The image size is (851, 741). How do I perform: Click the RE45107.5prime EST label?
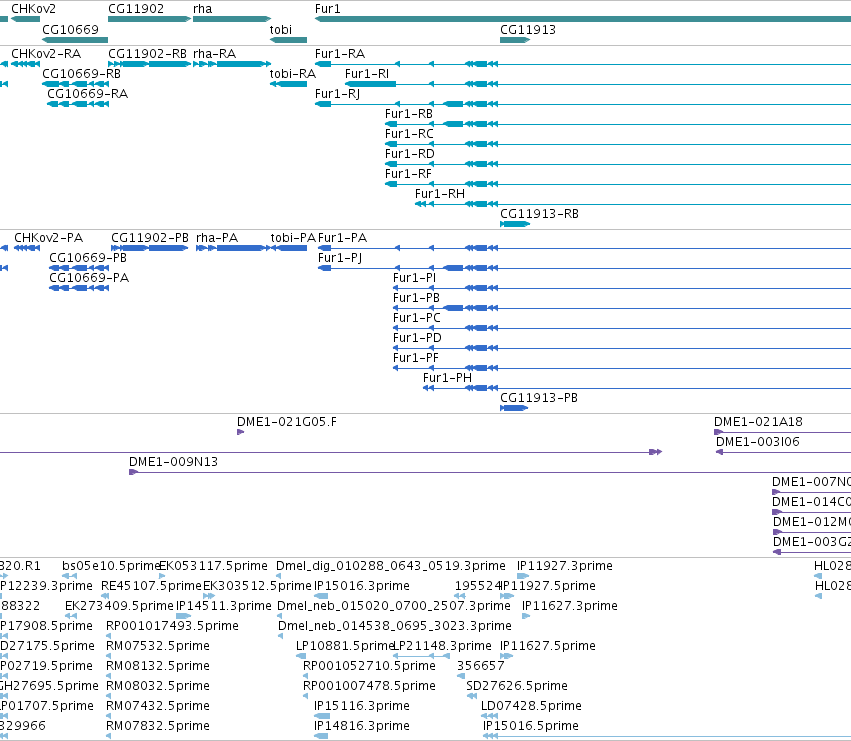tap(151, 586)
